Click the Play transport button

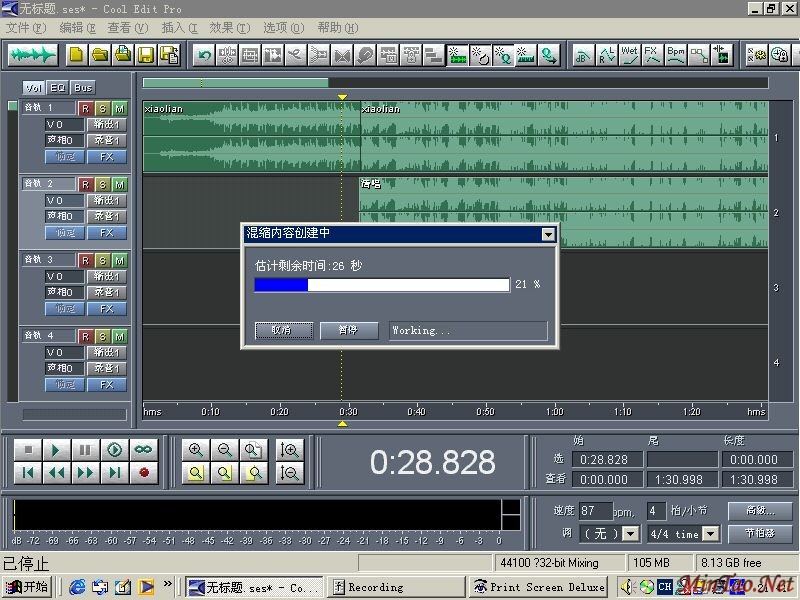[57, 450]
